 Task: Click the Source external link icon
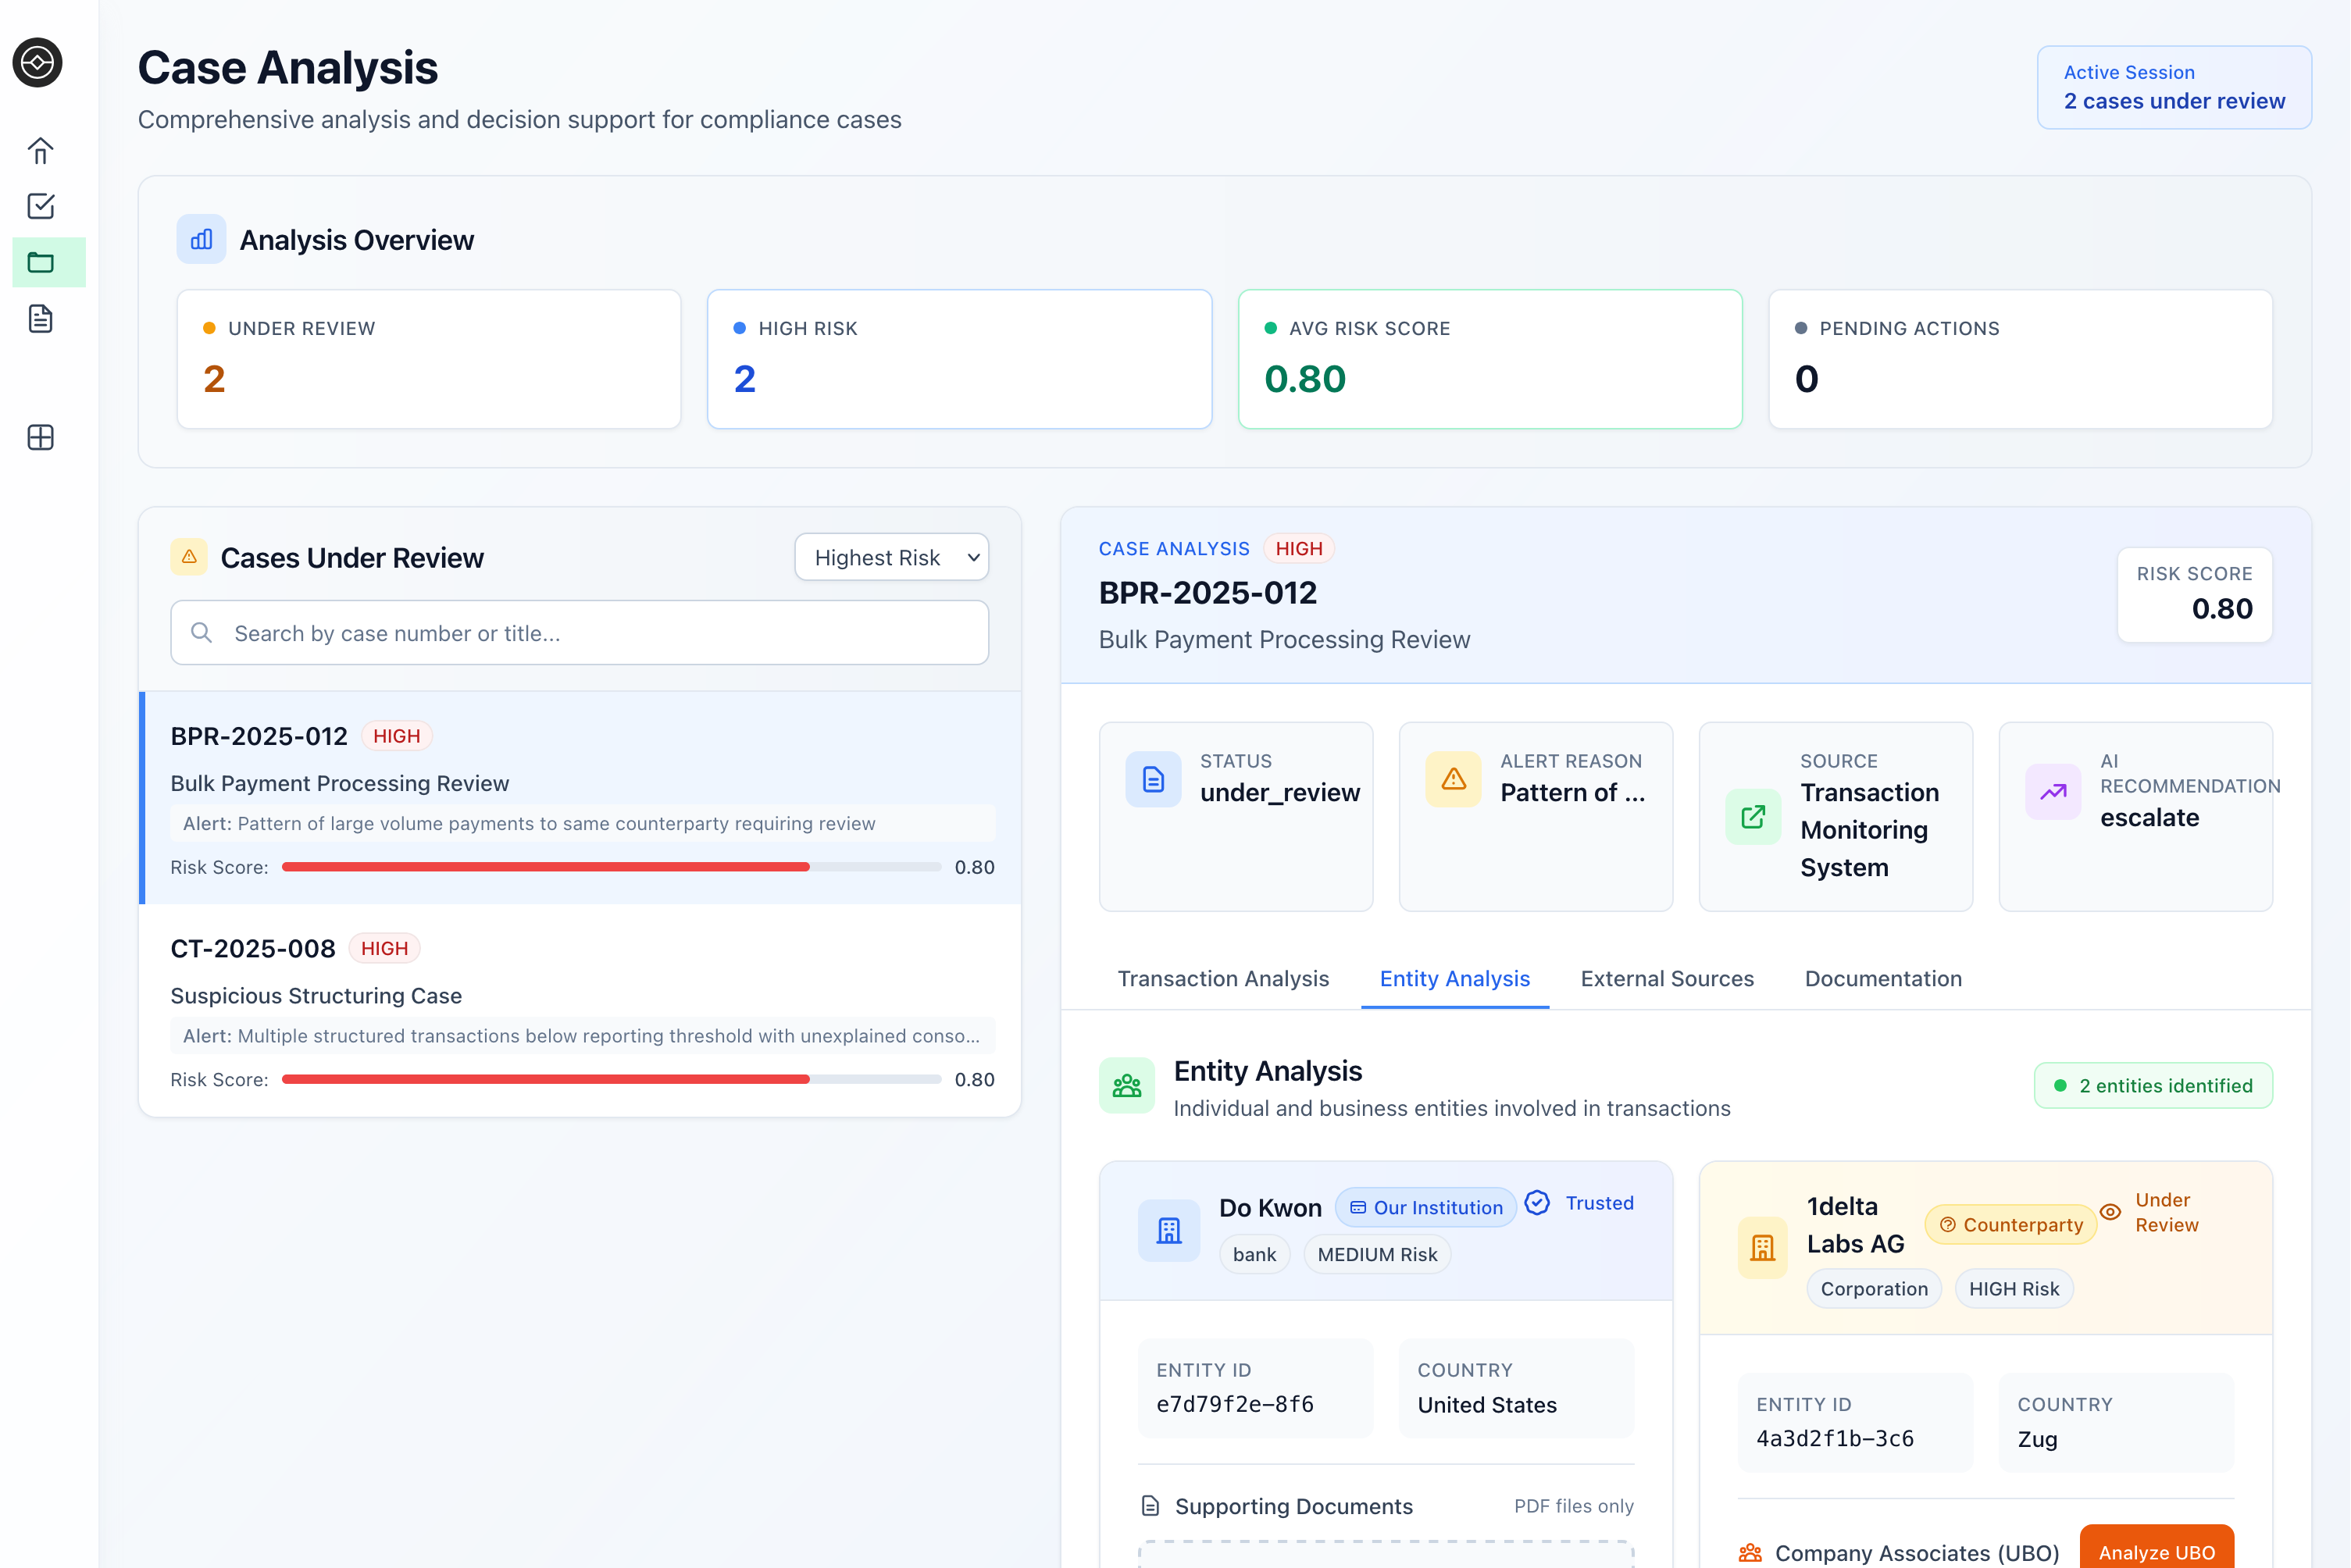pyautogui.click(x=1752, y=817)
